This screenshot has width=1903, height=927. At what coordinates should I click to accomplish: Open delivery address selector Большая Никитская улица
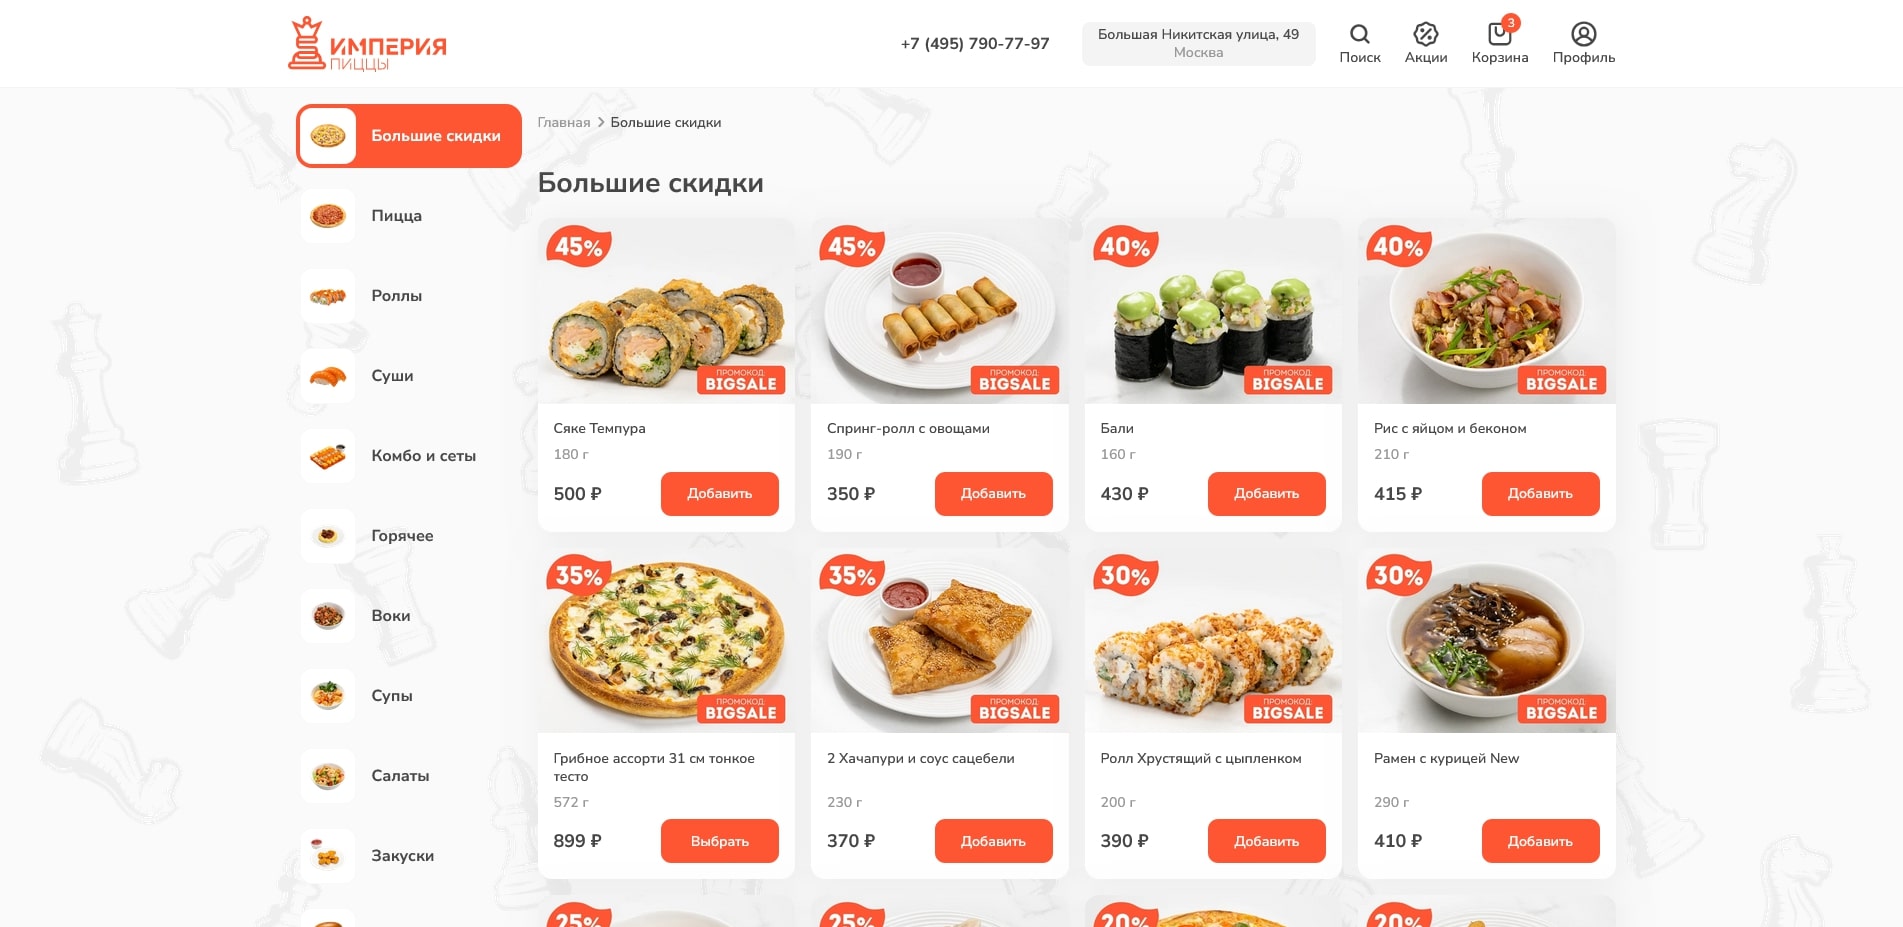(x=1198, y=44)
